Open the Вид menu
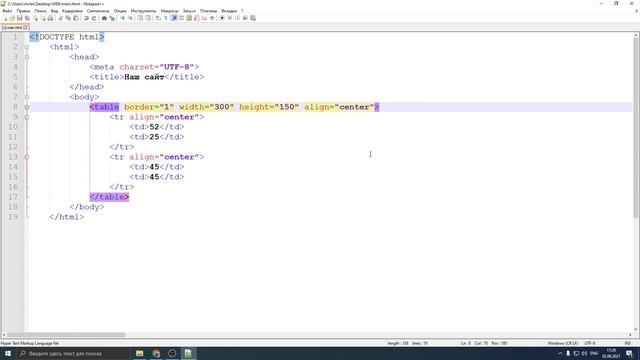This screenshot has width=640, height=360. [54, 11]
